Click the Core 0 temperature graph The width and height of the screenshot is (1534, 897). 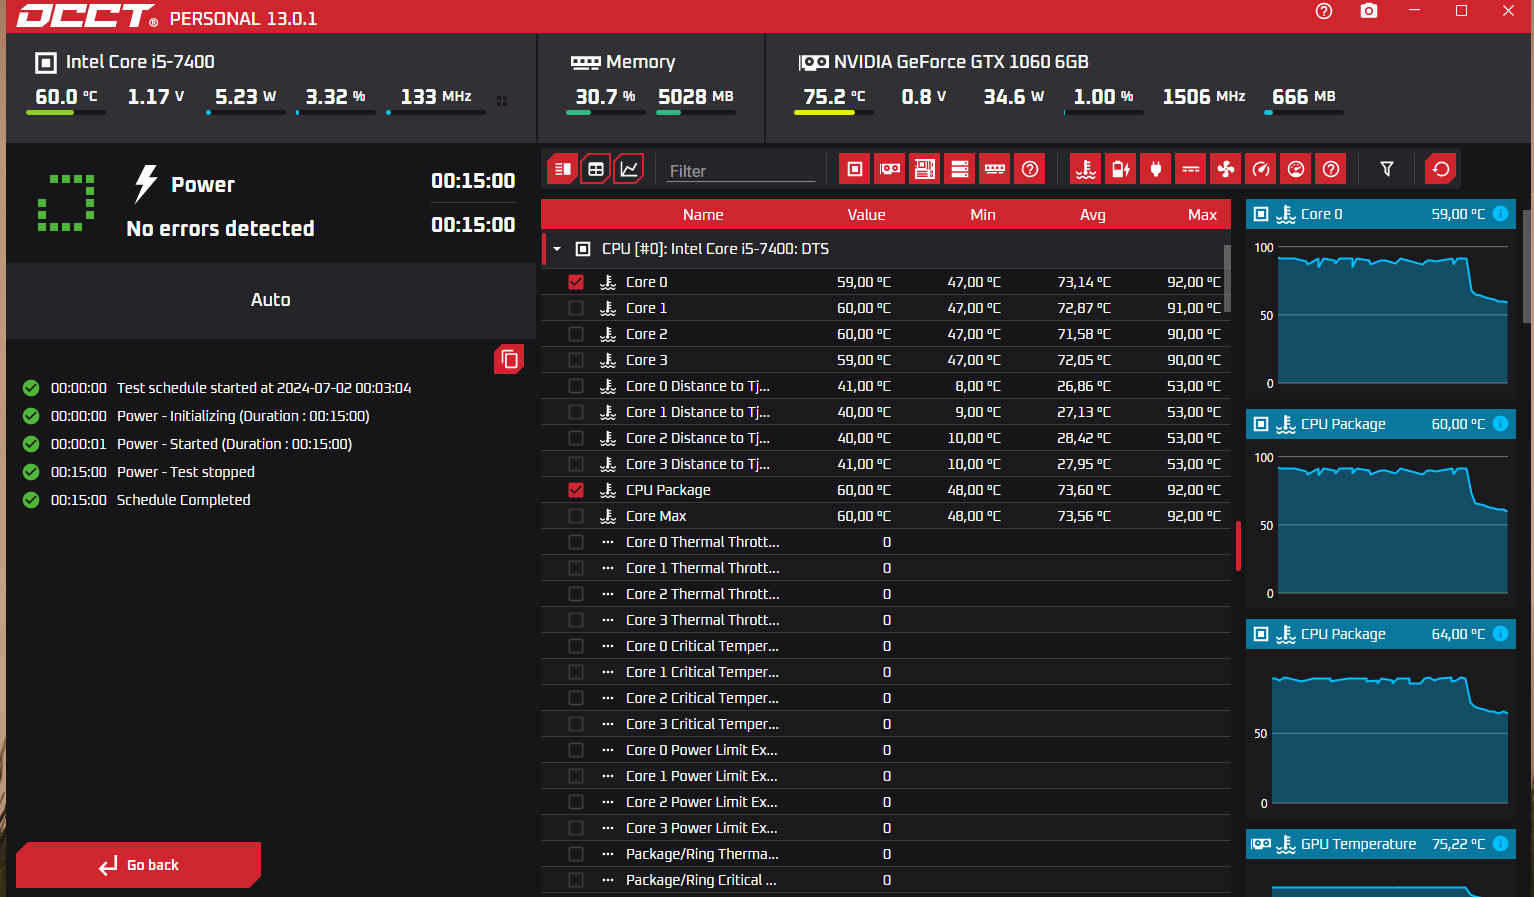point(1393,316)
